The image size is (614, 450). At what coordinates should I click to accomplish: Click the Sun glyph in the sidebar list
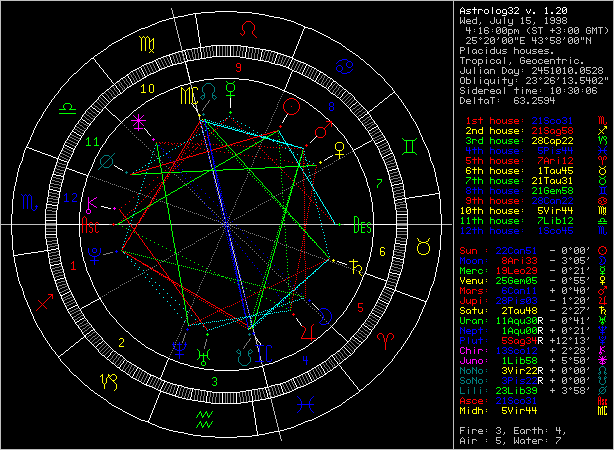click(x=603, y=251)
